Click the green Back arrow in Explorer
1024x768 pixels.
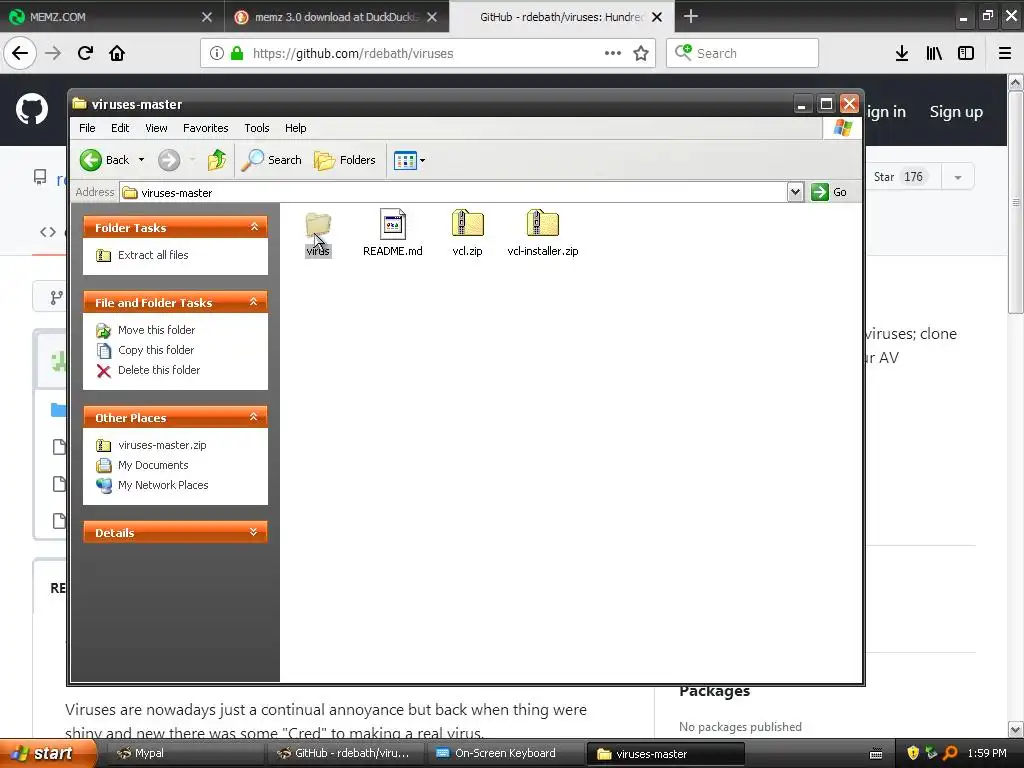91,160
